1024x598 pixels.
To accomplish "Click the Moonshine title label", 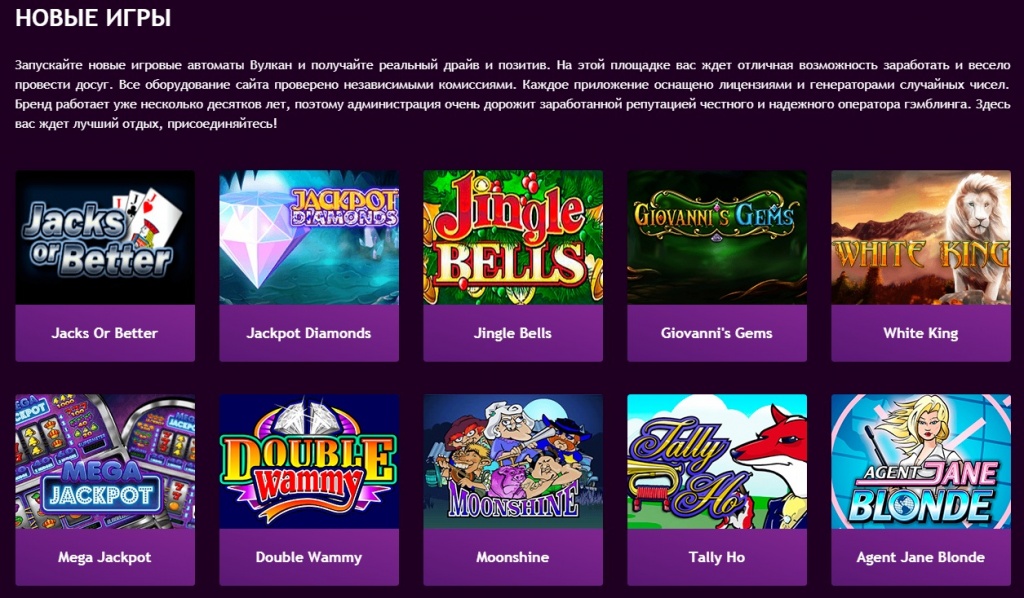I will [x=513, y=558].
